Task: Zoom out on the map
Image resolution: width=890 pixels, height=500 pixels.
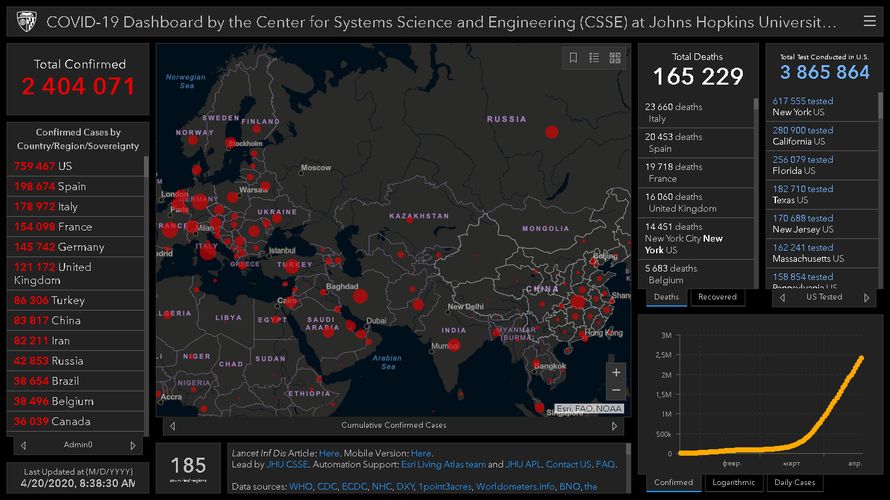Action: (x=616, y=391)
